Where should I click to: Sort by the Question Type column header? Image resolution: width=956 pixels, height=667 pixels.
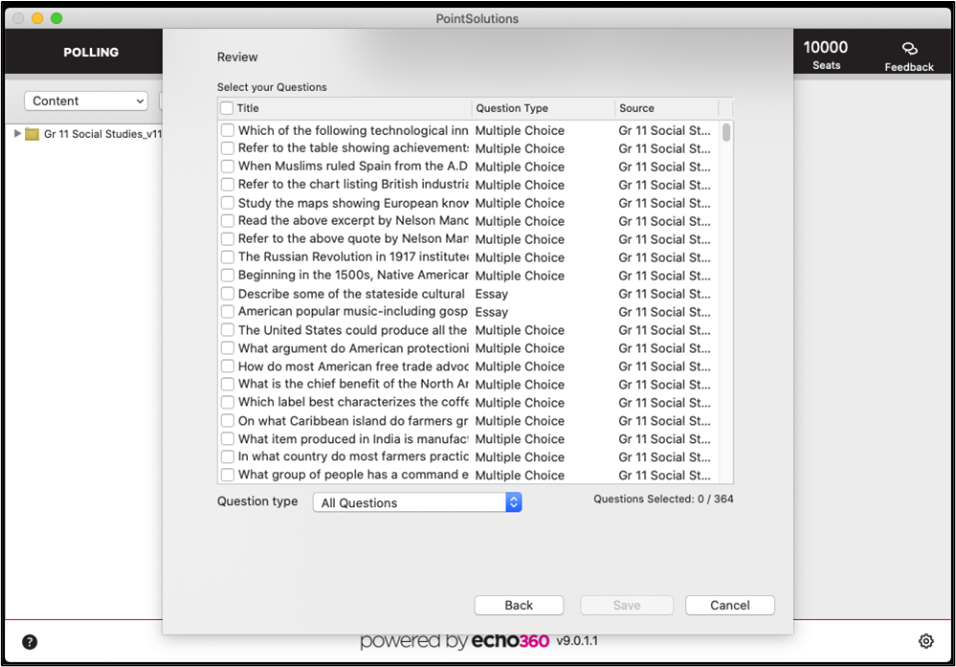pyautogui.click(x=512, y=108)
